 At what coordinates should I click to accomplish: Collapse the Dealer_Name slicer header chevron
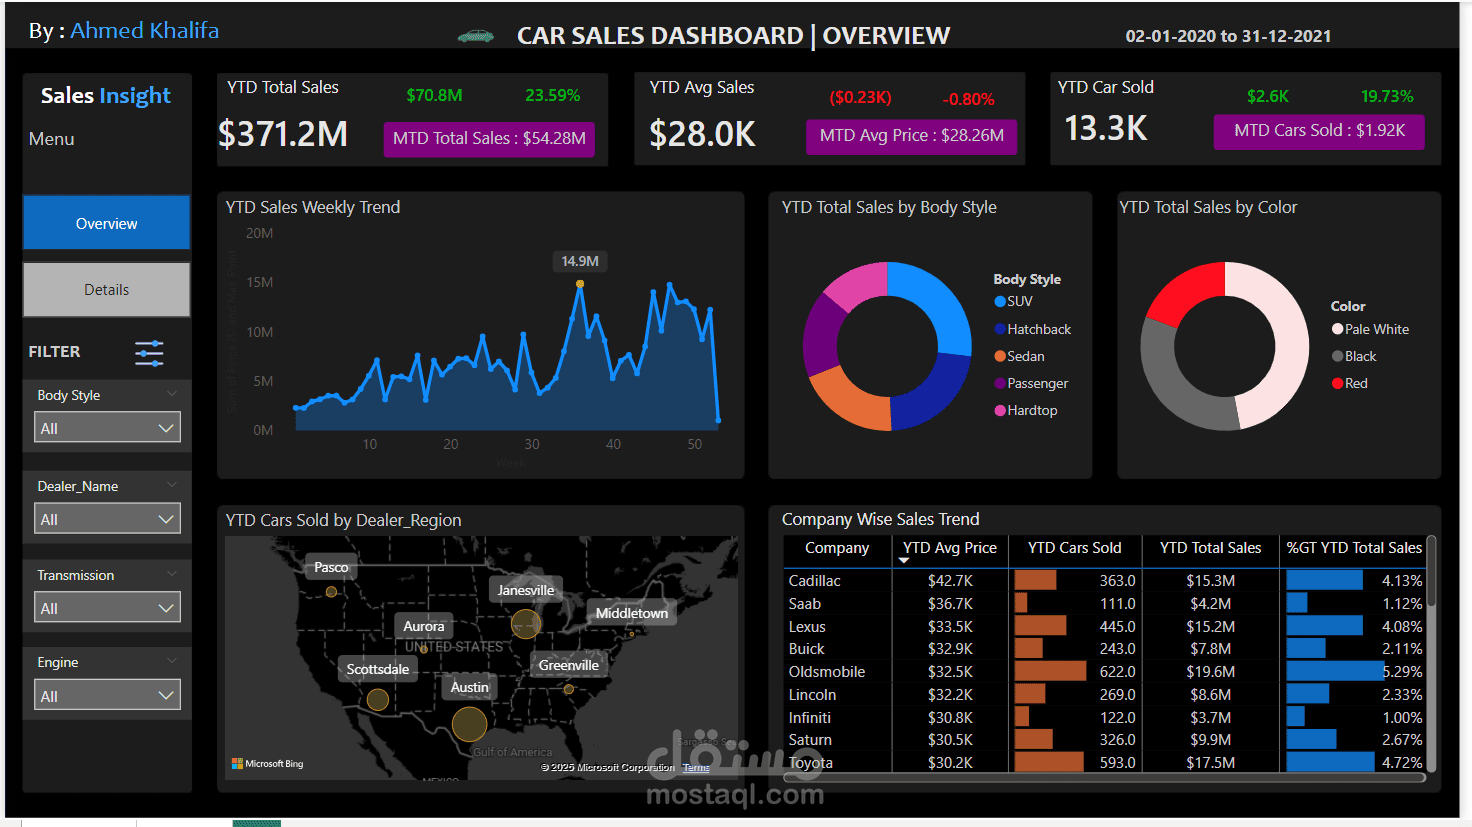(x=172, y=485)
